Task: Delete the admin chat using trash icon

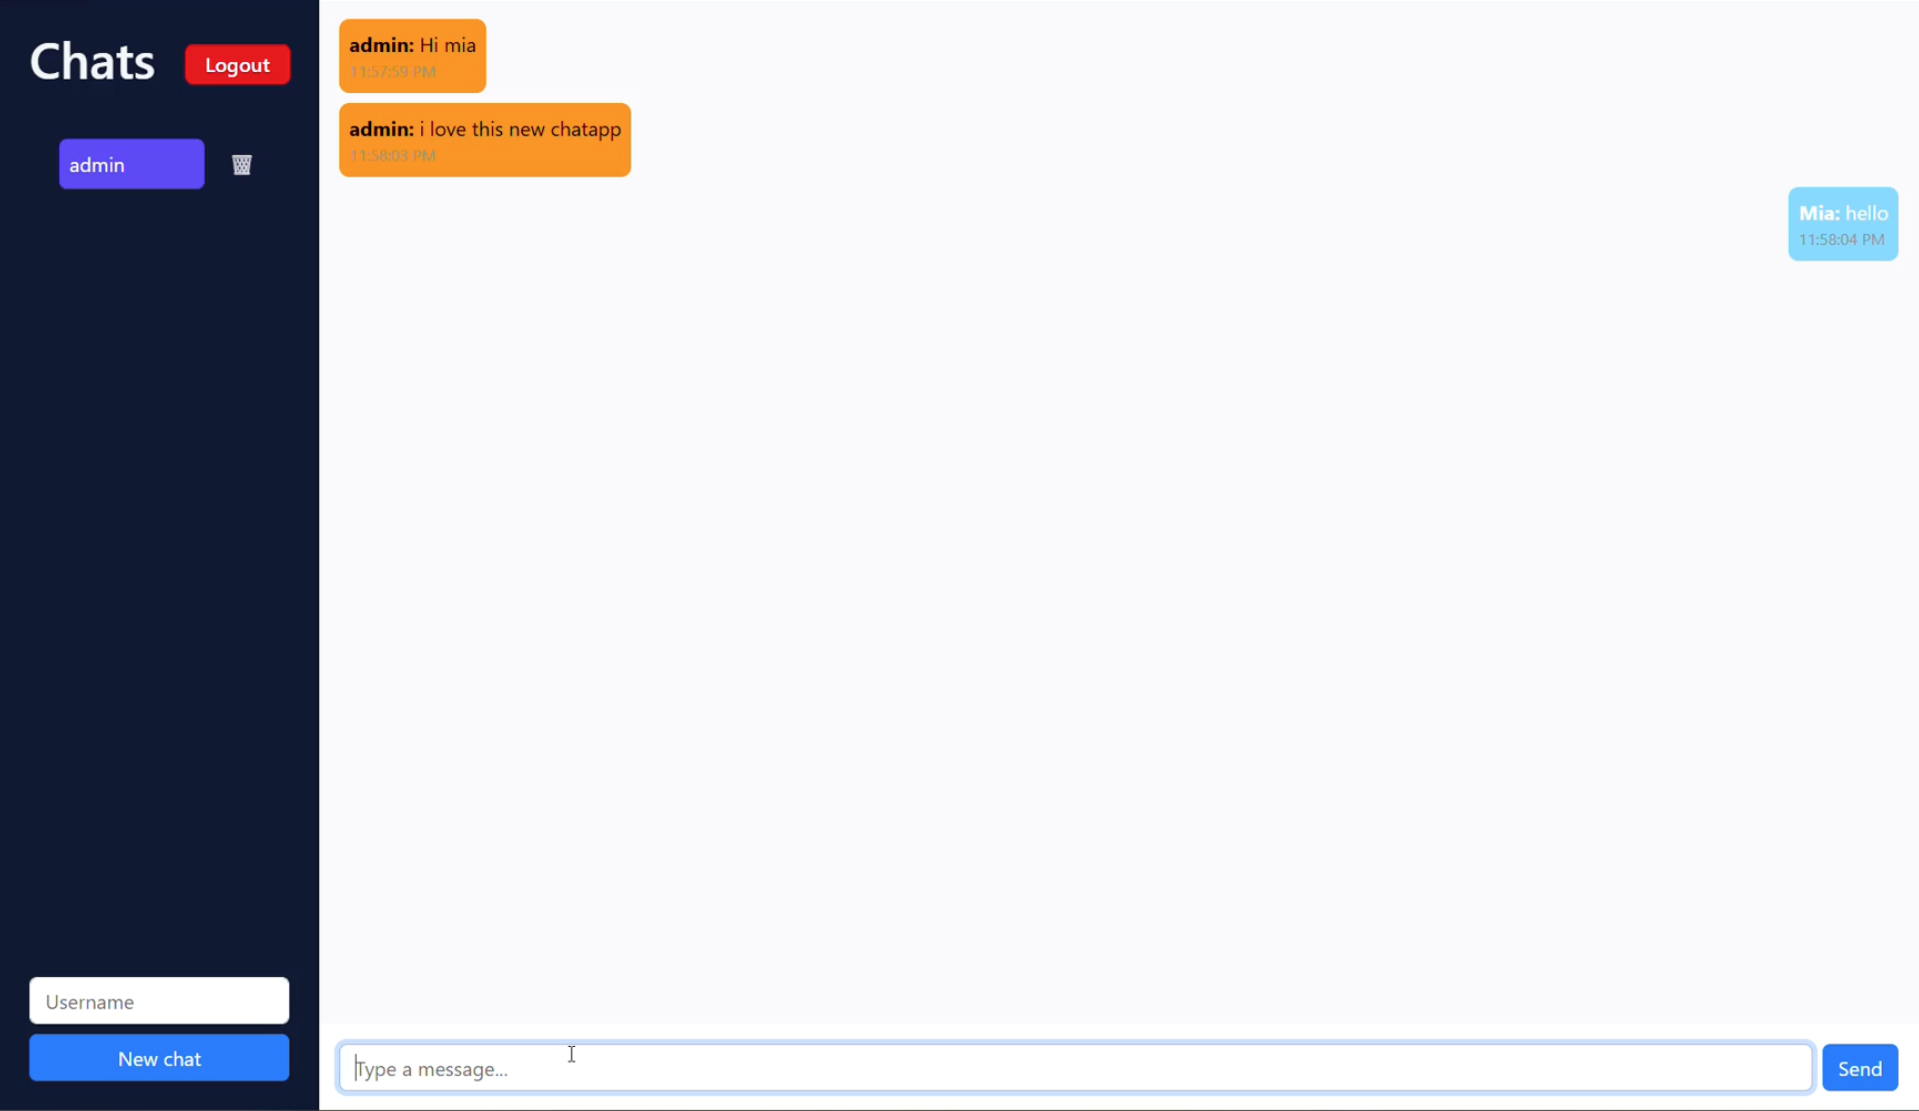Action: click(241, 165)
